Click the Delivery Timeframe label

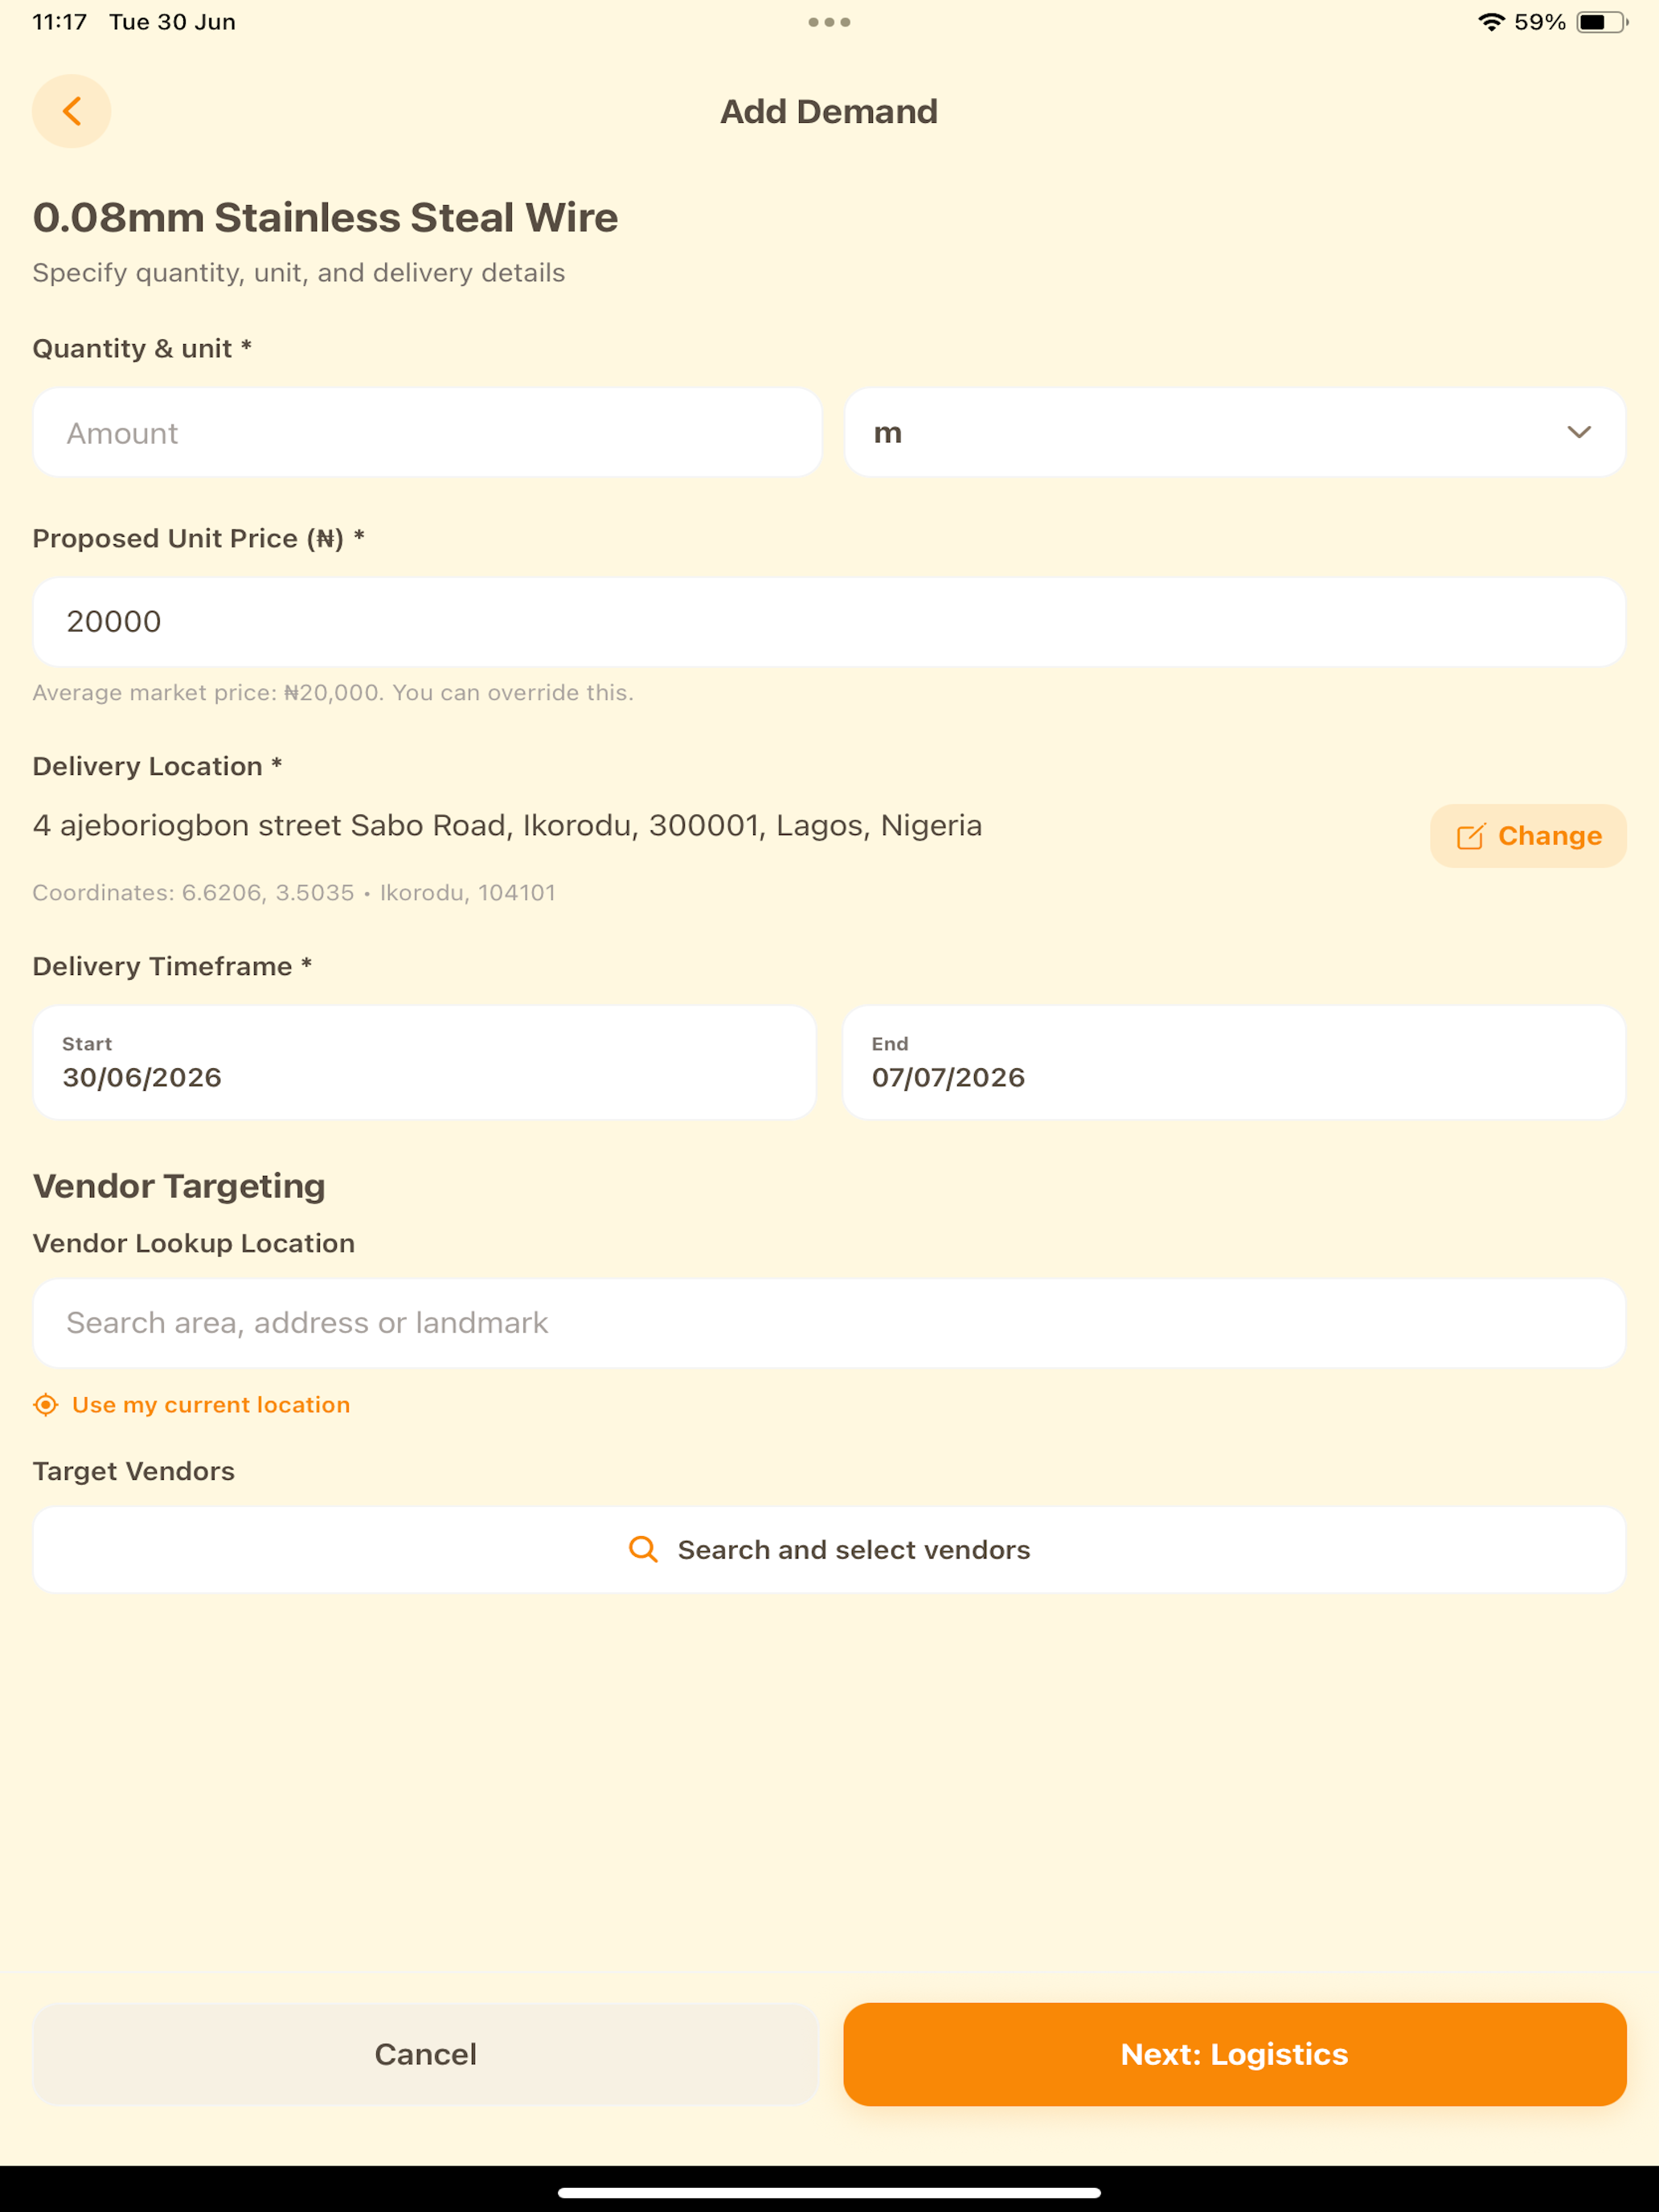click(x=172, y=966)
